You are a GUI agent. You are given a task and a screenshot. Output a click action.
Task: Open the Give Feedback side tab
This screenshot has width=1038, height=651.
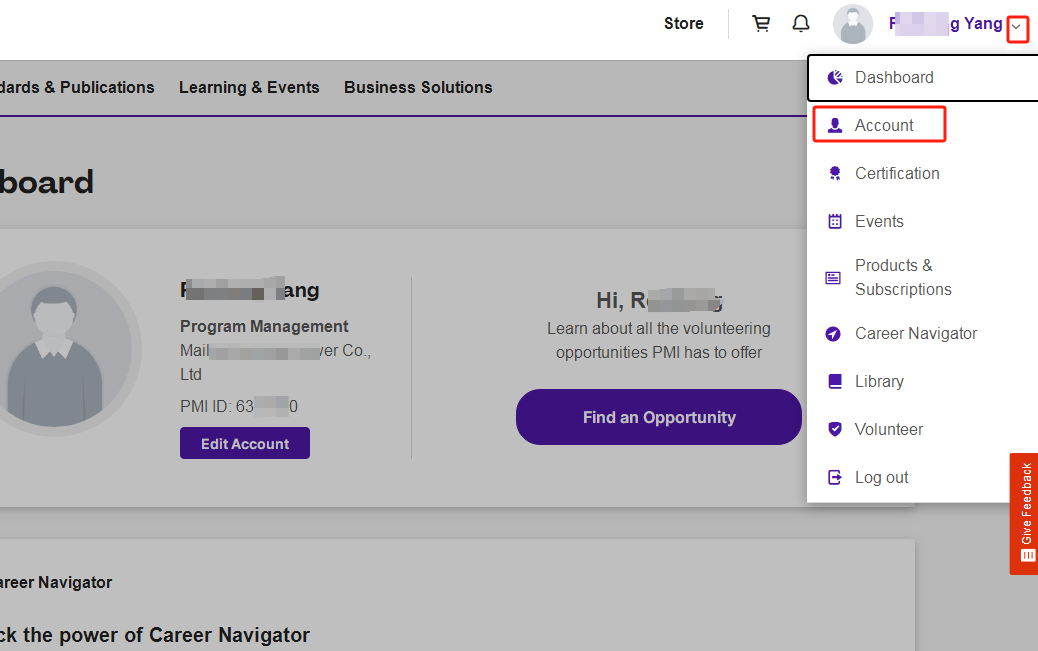point(1025,513)
